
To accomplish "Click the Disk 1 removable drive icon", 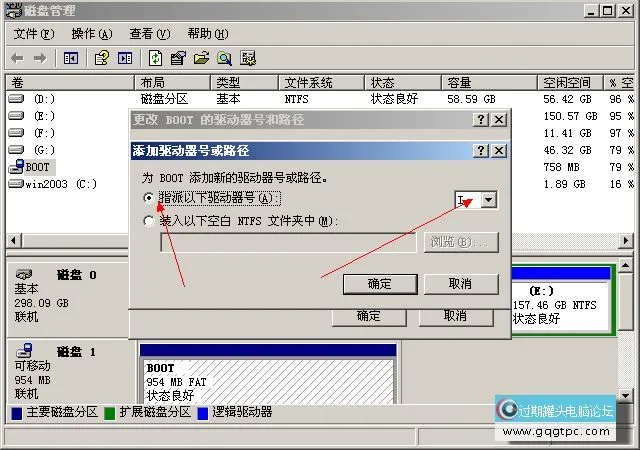I will pyautogui.click(x=24, y=350).
